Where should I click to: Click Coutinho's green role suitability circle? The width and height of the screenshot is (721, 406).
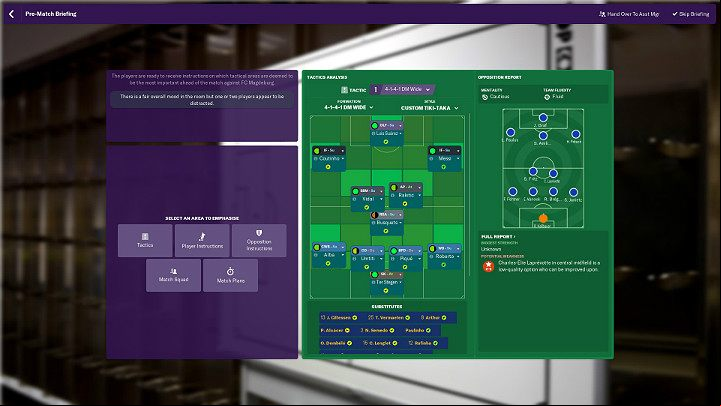tap(317, 151)
